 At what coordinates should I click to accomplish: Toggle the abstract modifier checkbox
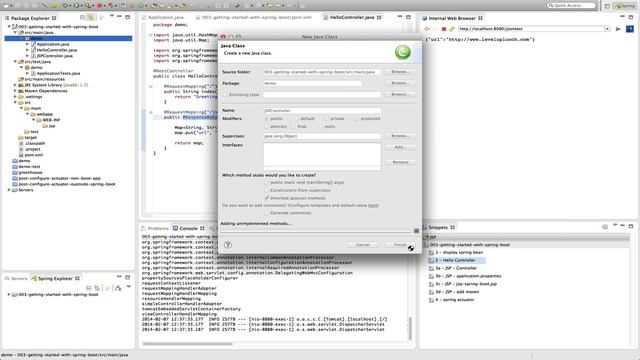267,127
